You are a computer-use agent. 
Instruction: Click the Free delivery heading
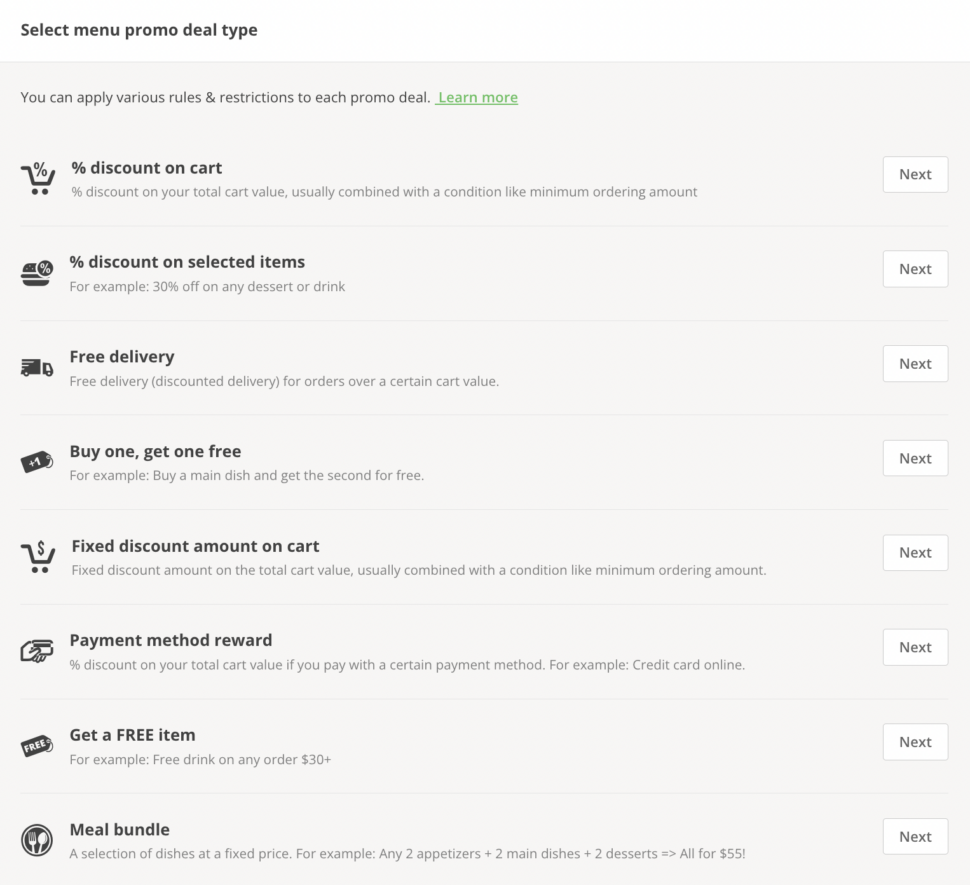(122, 356)
